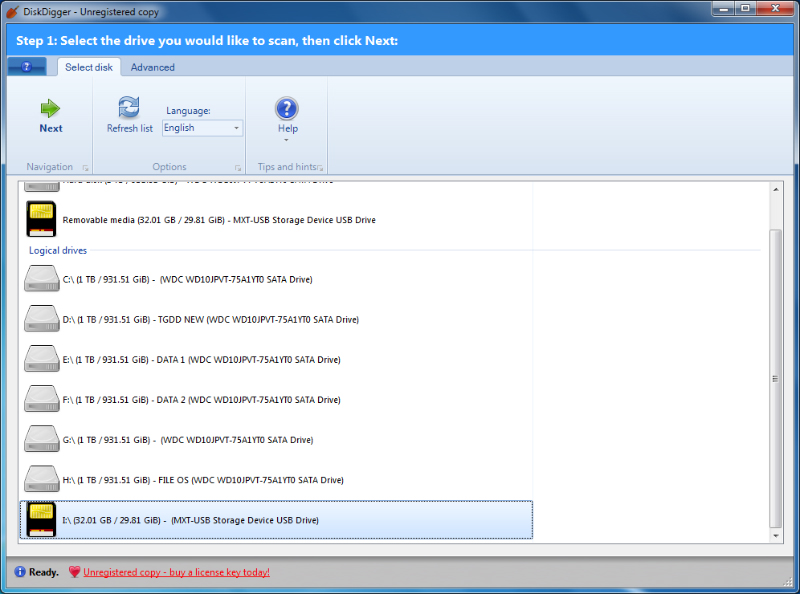Image resolution: width=800 pixels, height=594 pixels.
Task: Open the Navigation group dialog launcher
Action: (85, 168)
